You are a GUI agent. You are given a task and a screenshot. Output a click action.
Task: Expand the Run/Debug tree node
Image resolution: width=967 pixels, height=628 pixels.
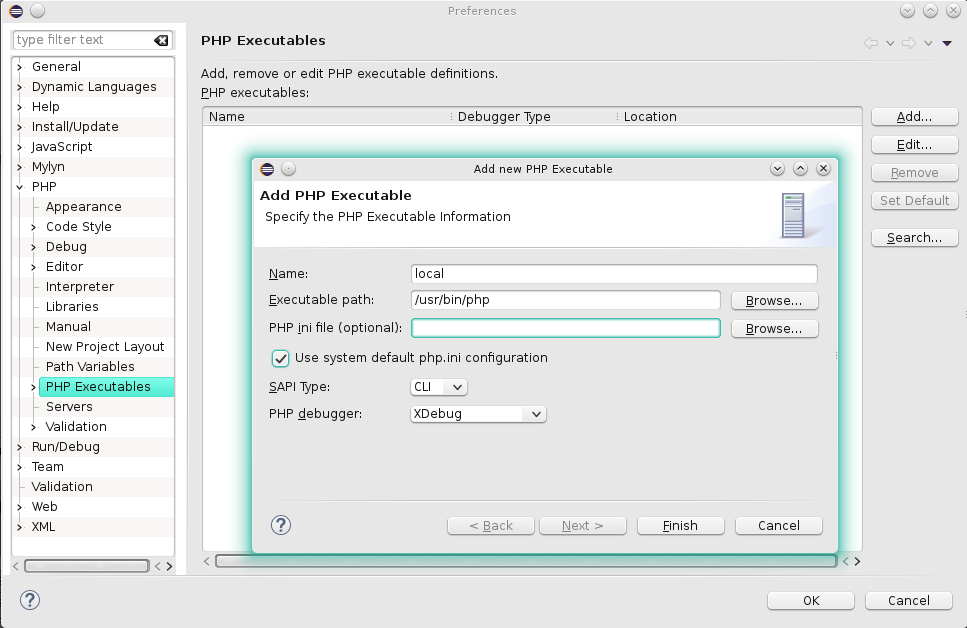click(20, 447)
